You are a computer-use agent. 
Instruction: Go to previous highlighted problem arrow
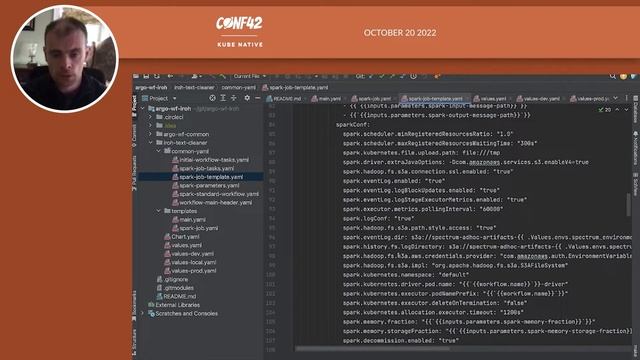[x=617, y=110]
